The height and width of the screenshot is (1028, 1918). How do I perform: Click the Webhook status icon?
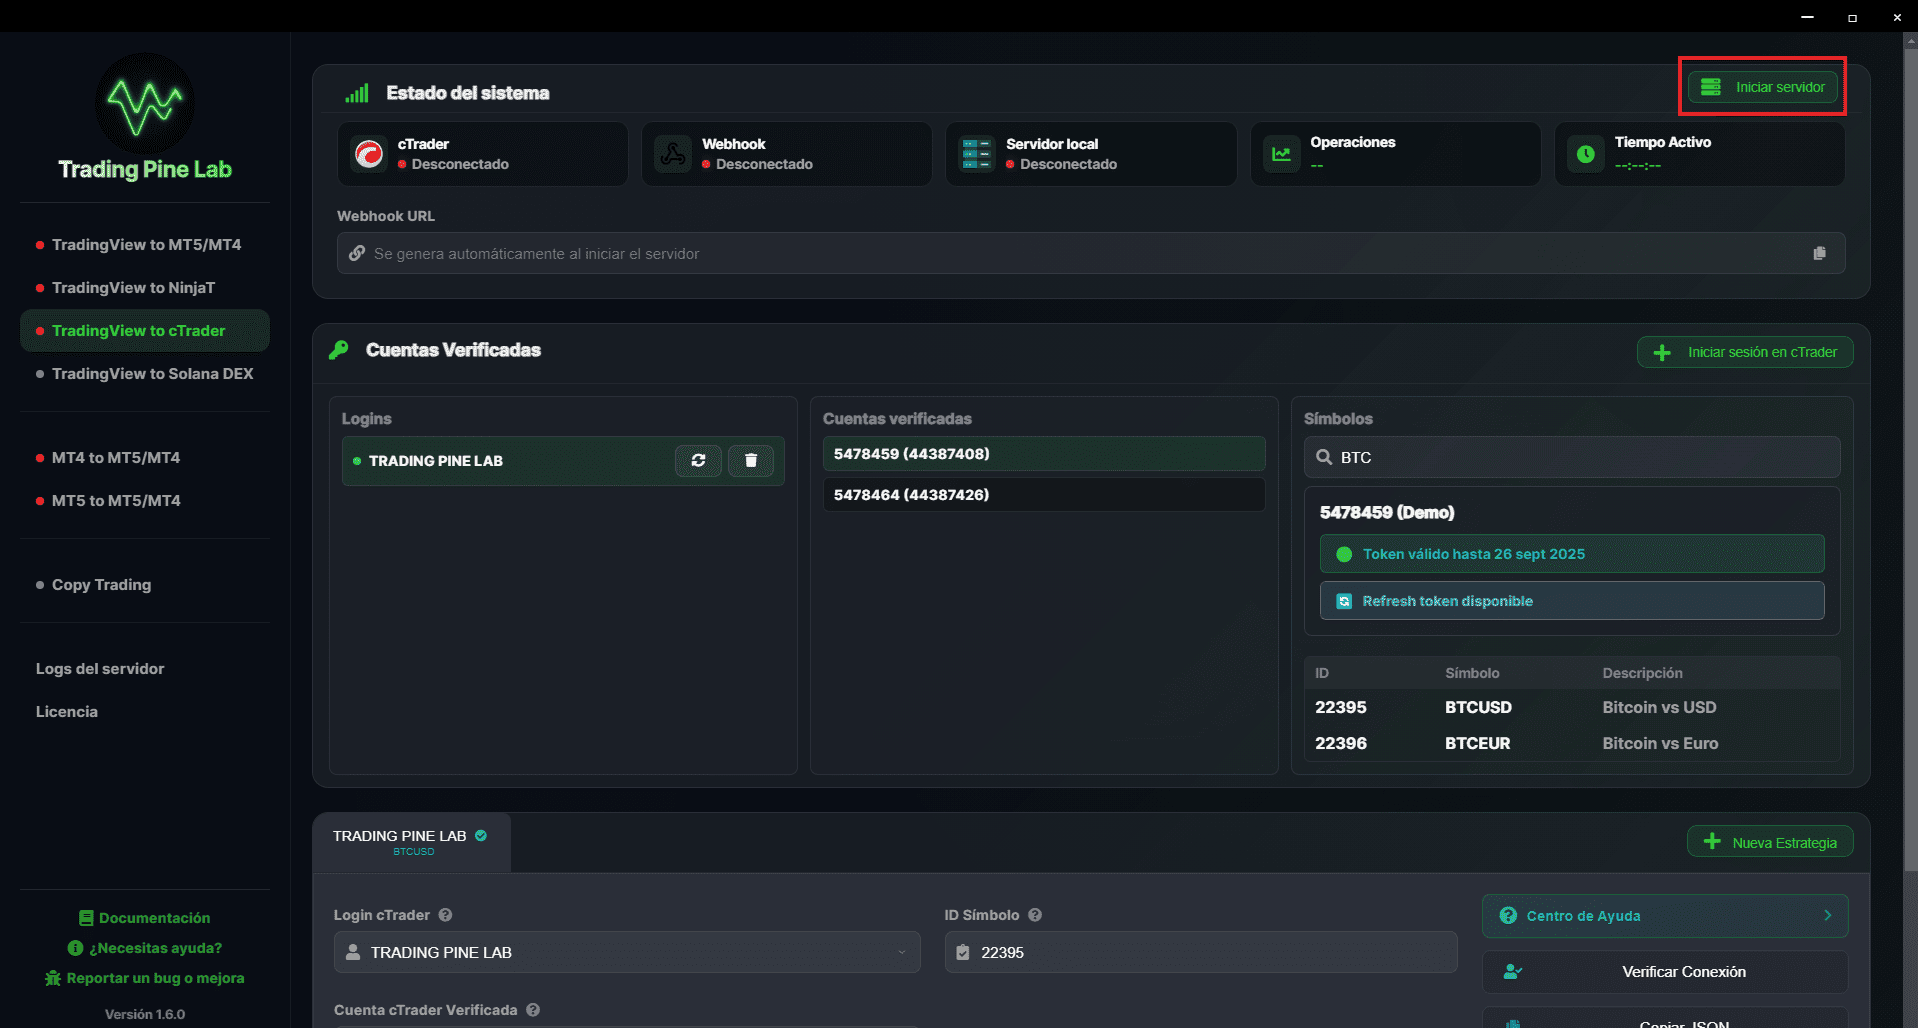pos(673,153)
